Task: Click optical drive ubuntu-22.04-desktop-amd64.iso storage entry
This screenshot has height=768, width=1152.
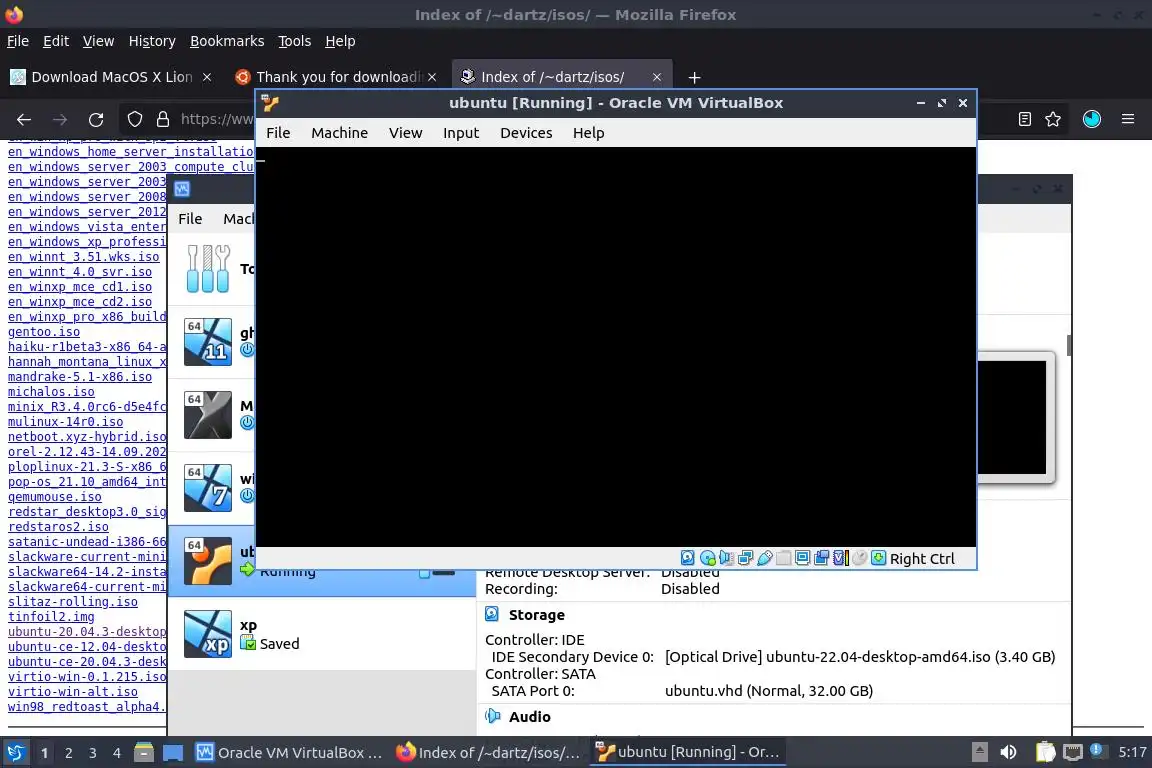Action: [860, 657]
